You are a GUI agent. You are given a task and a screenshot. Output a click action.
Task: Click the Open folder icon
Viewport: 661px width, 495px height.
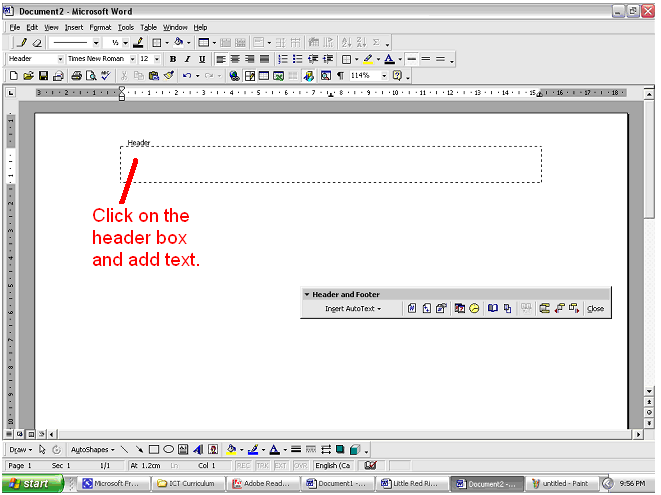(x=28, y=76)
